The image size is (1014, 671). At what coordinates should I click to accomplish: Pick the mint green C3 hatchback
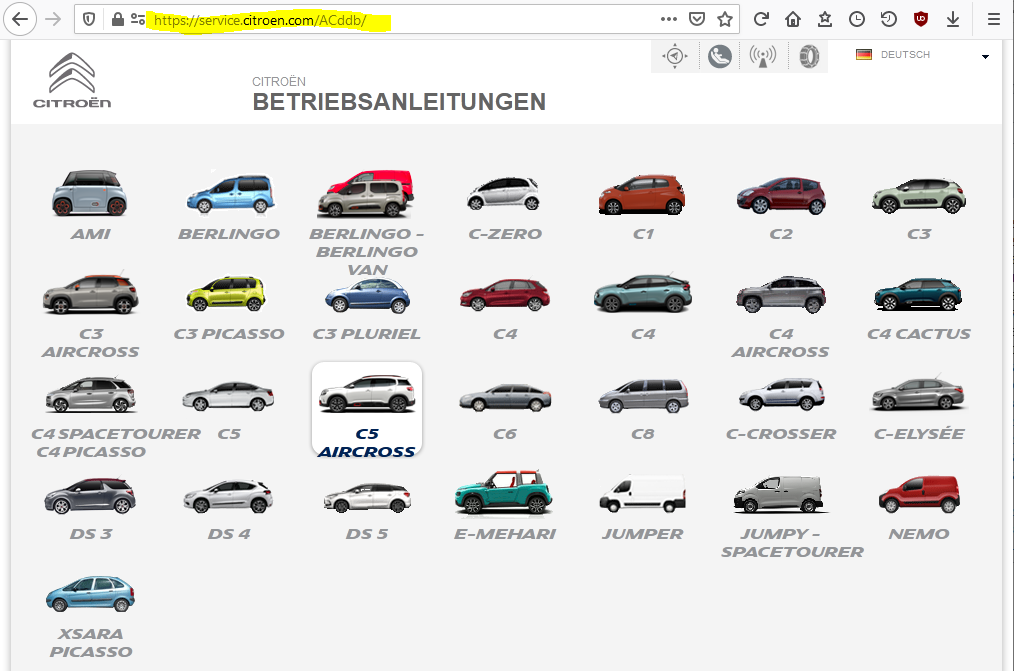[918, 205]
